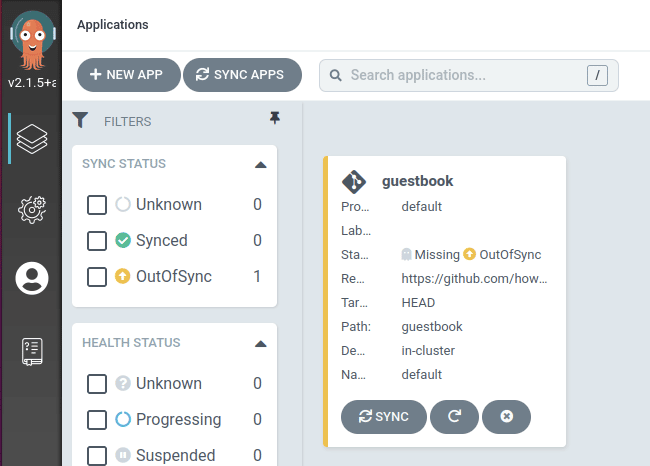Open Applications layers icon in sidebar

click(32, 139)
